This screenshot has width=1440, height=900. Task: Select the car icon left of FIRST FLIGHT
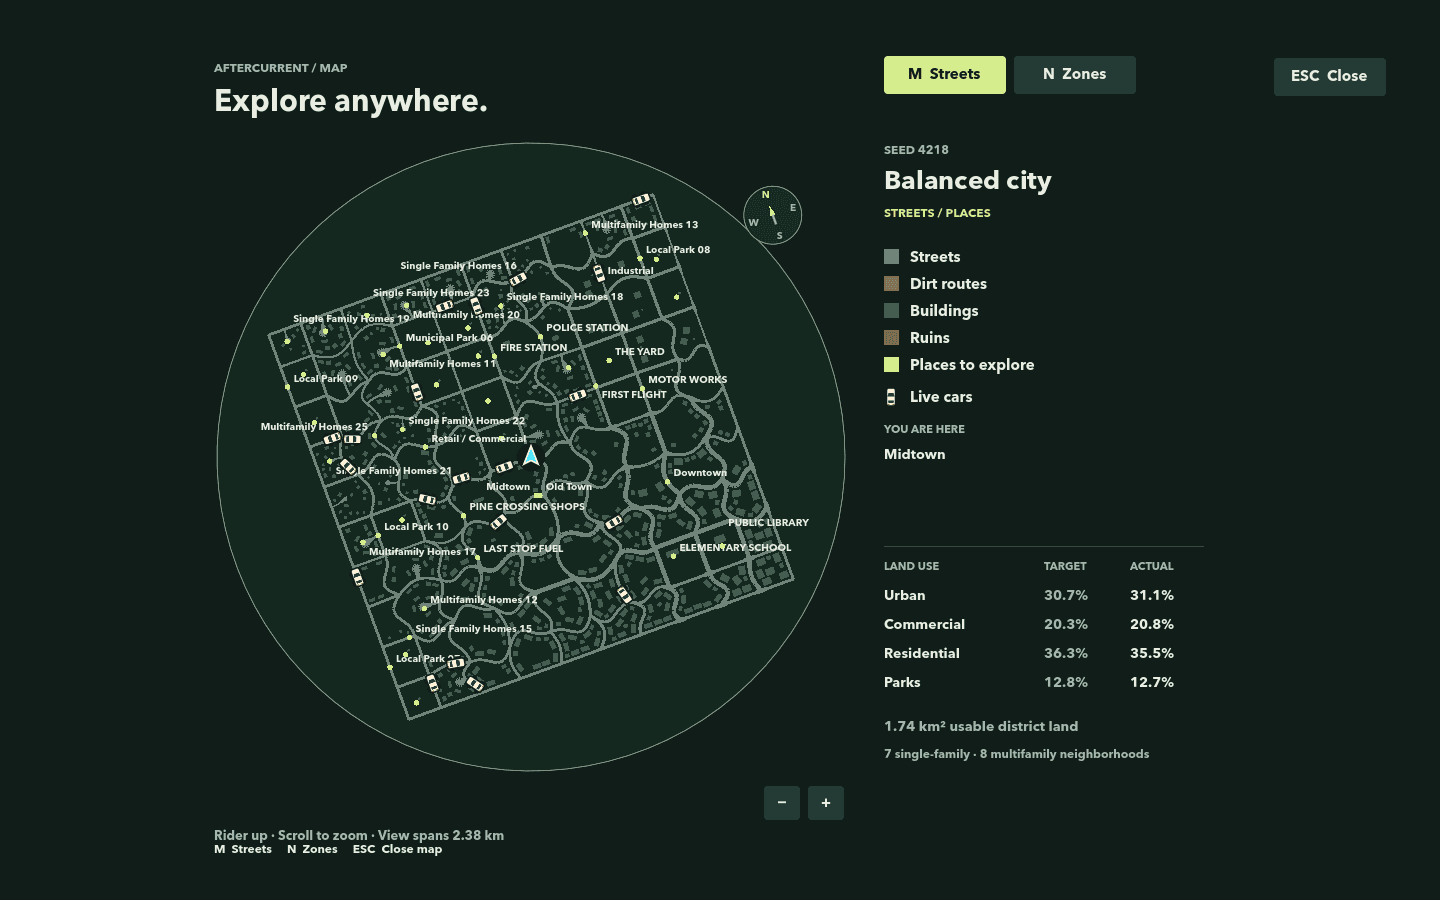(x=578, y=396)
